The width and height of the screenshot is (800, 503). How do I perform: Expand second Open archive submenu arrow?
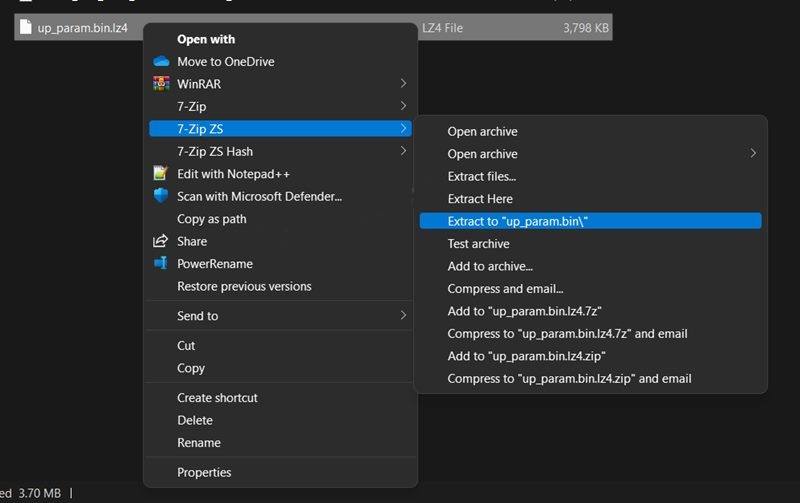click(753, 153)
